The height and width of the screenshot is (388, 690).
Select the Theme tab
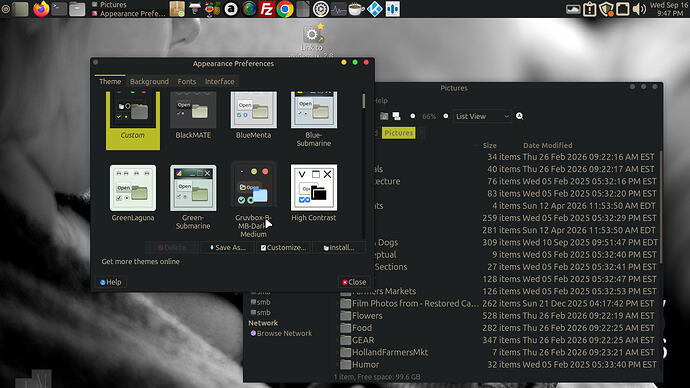(x=110, y=81)
